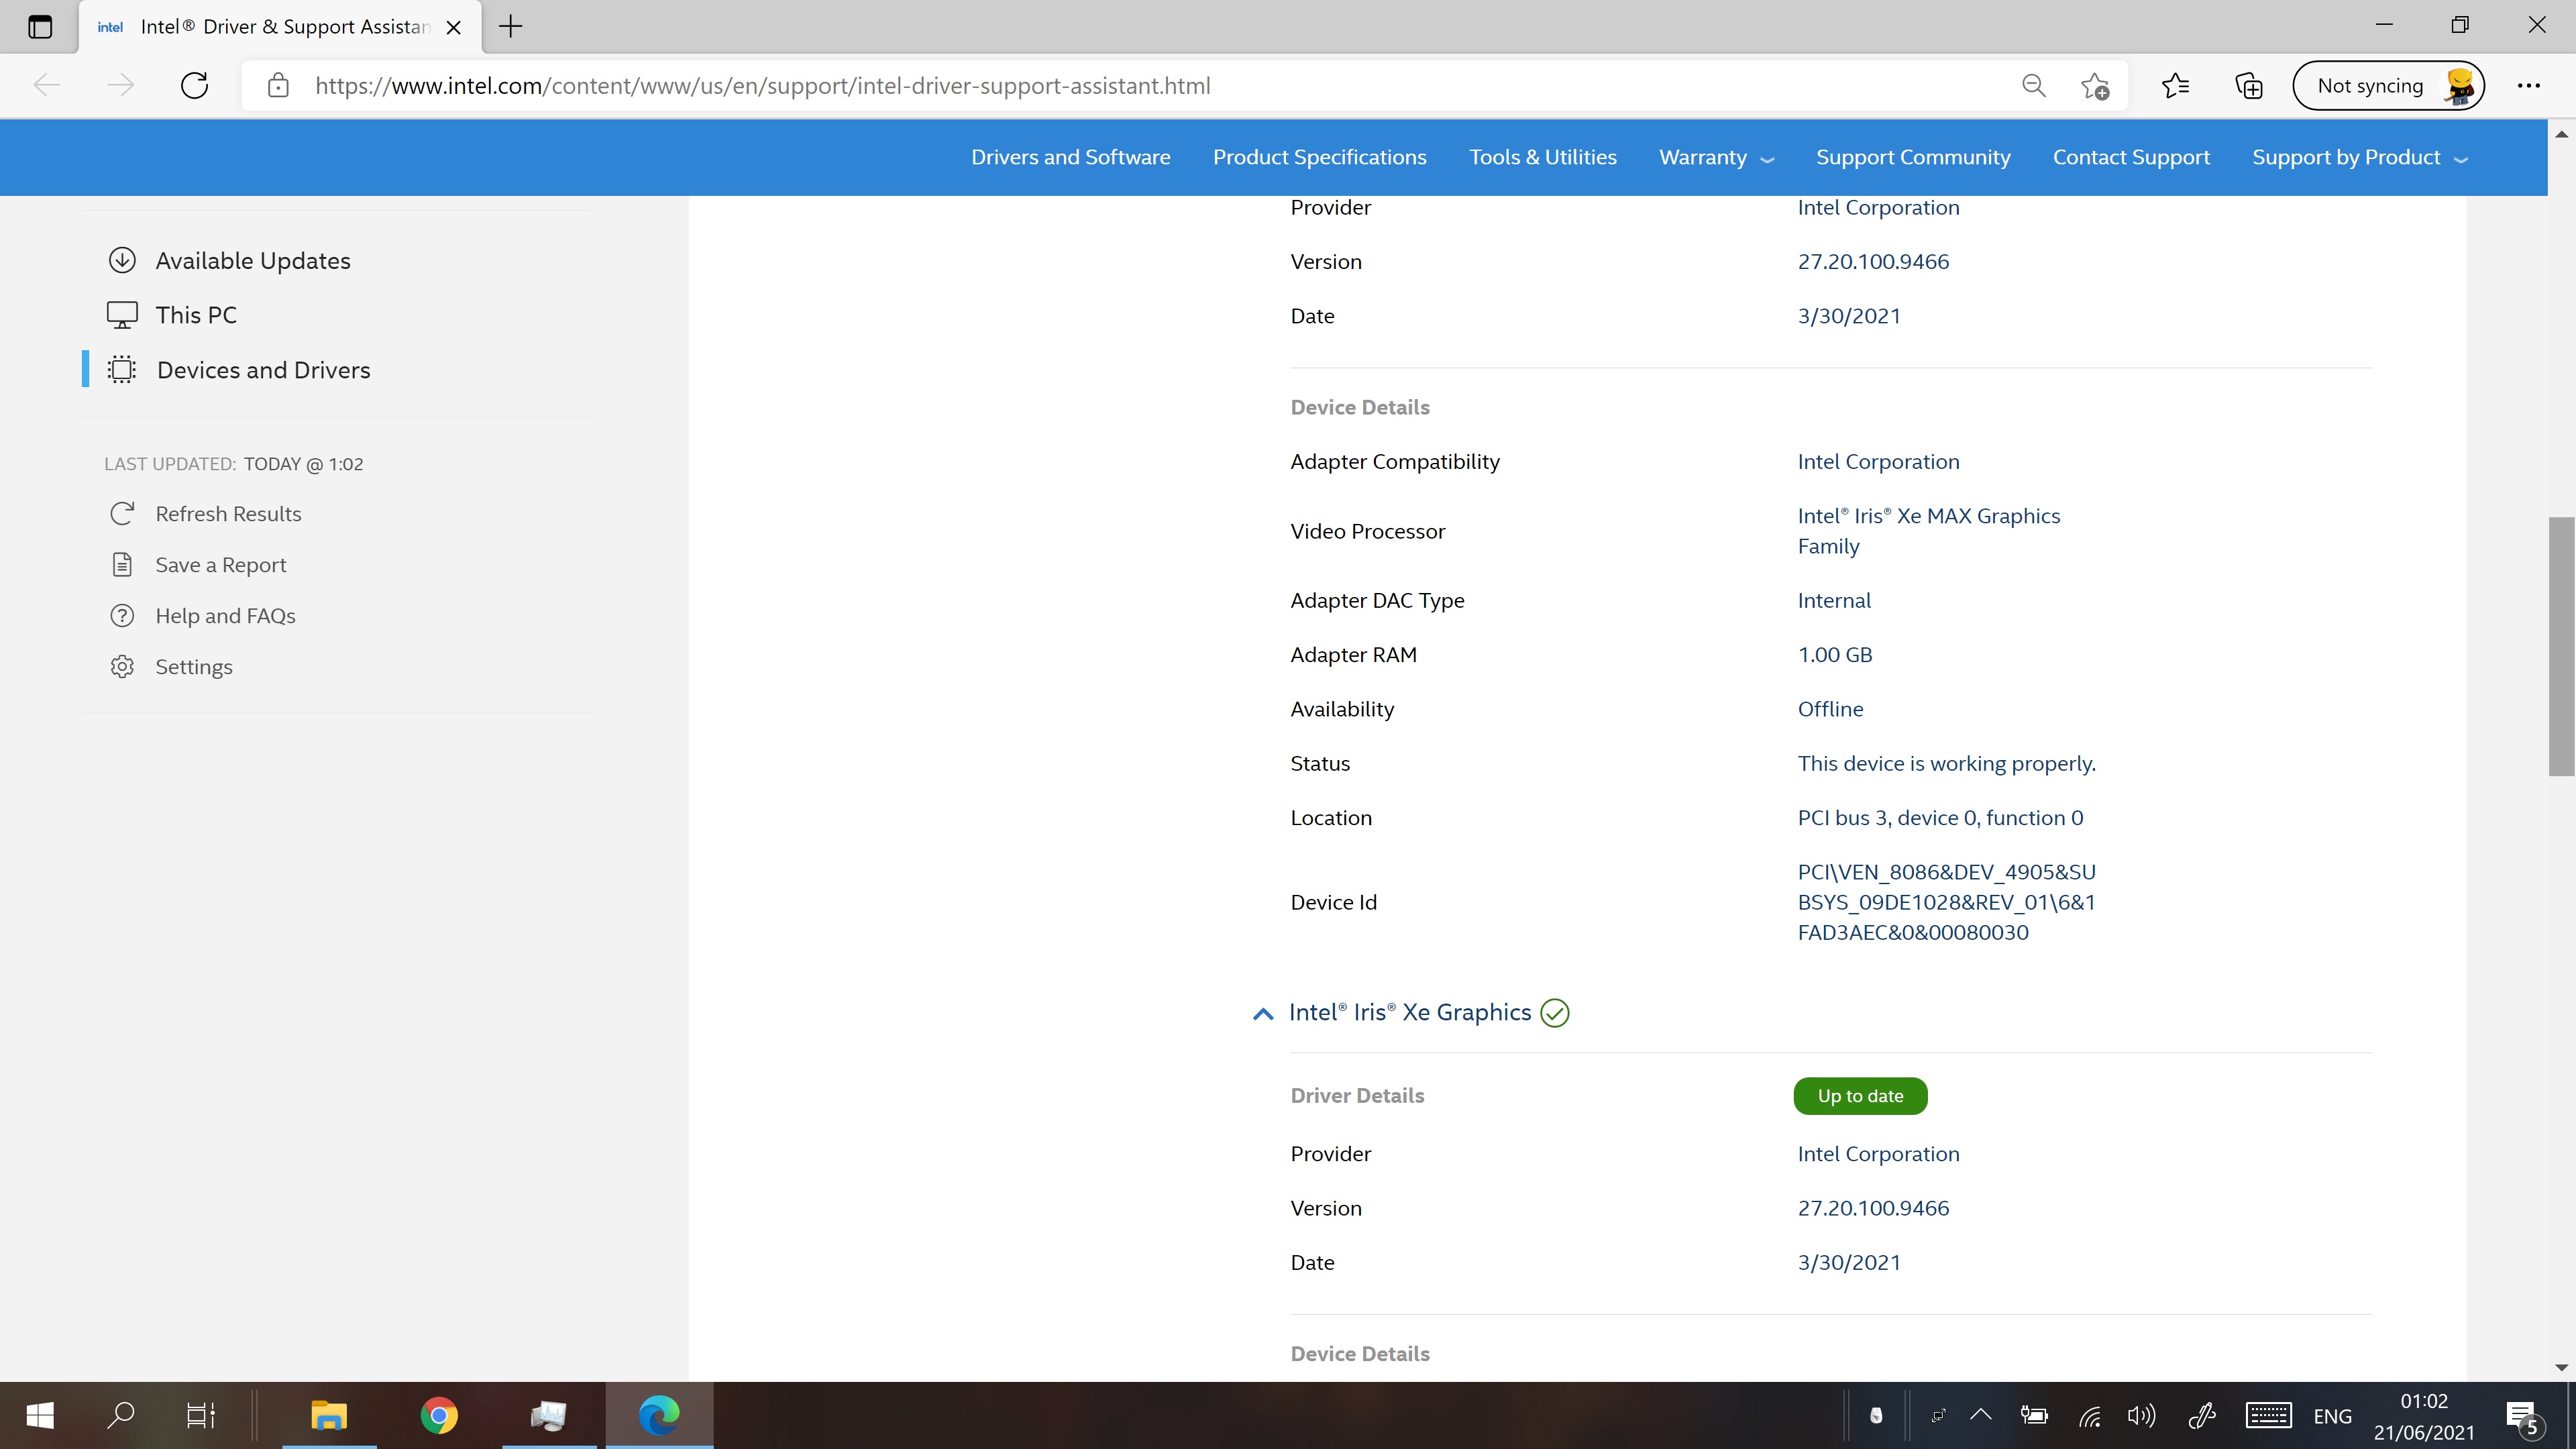Open Windows taskbar search
The width and height of the screenshot is (2576, 1449).
coord(120,1415)
